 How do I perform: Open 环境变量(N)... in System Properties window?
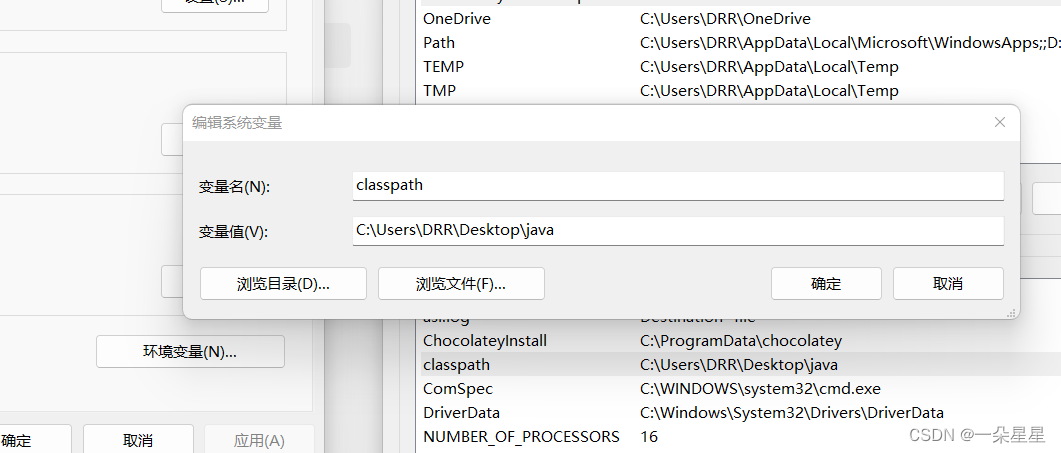[190, 352]
